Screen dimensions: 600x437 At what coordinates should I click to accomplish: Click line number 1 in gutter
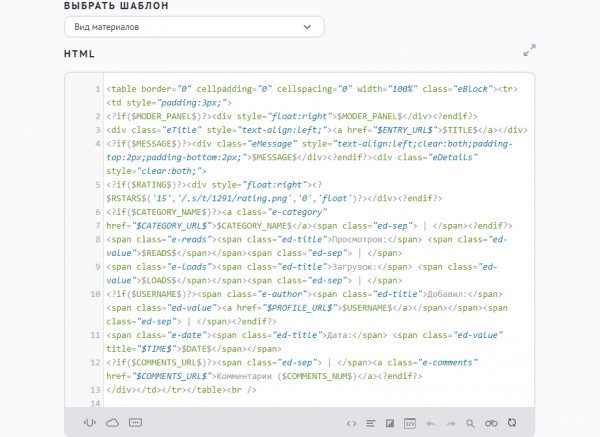[x=98, y=89]
